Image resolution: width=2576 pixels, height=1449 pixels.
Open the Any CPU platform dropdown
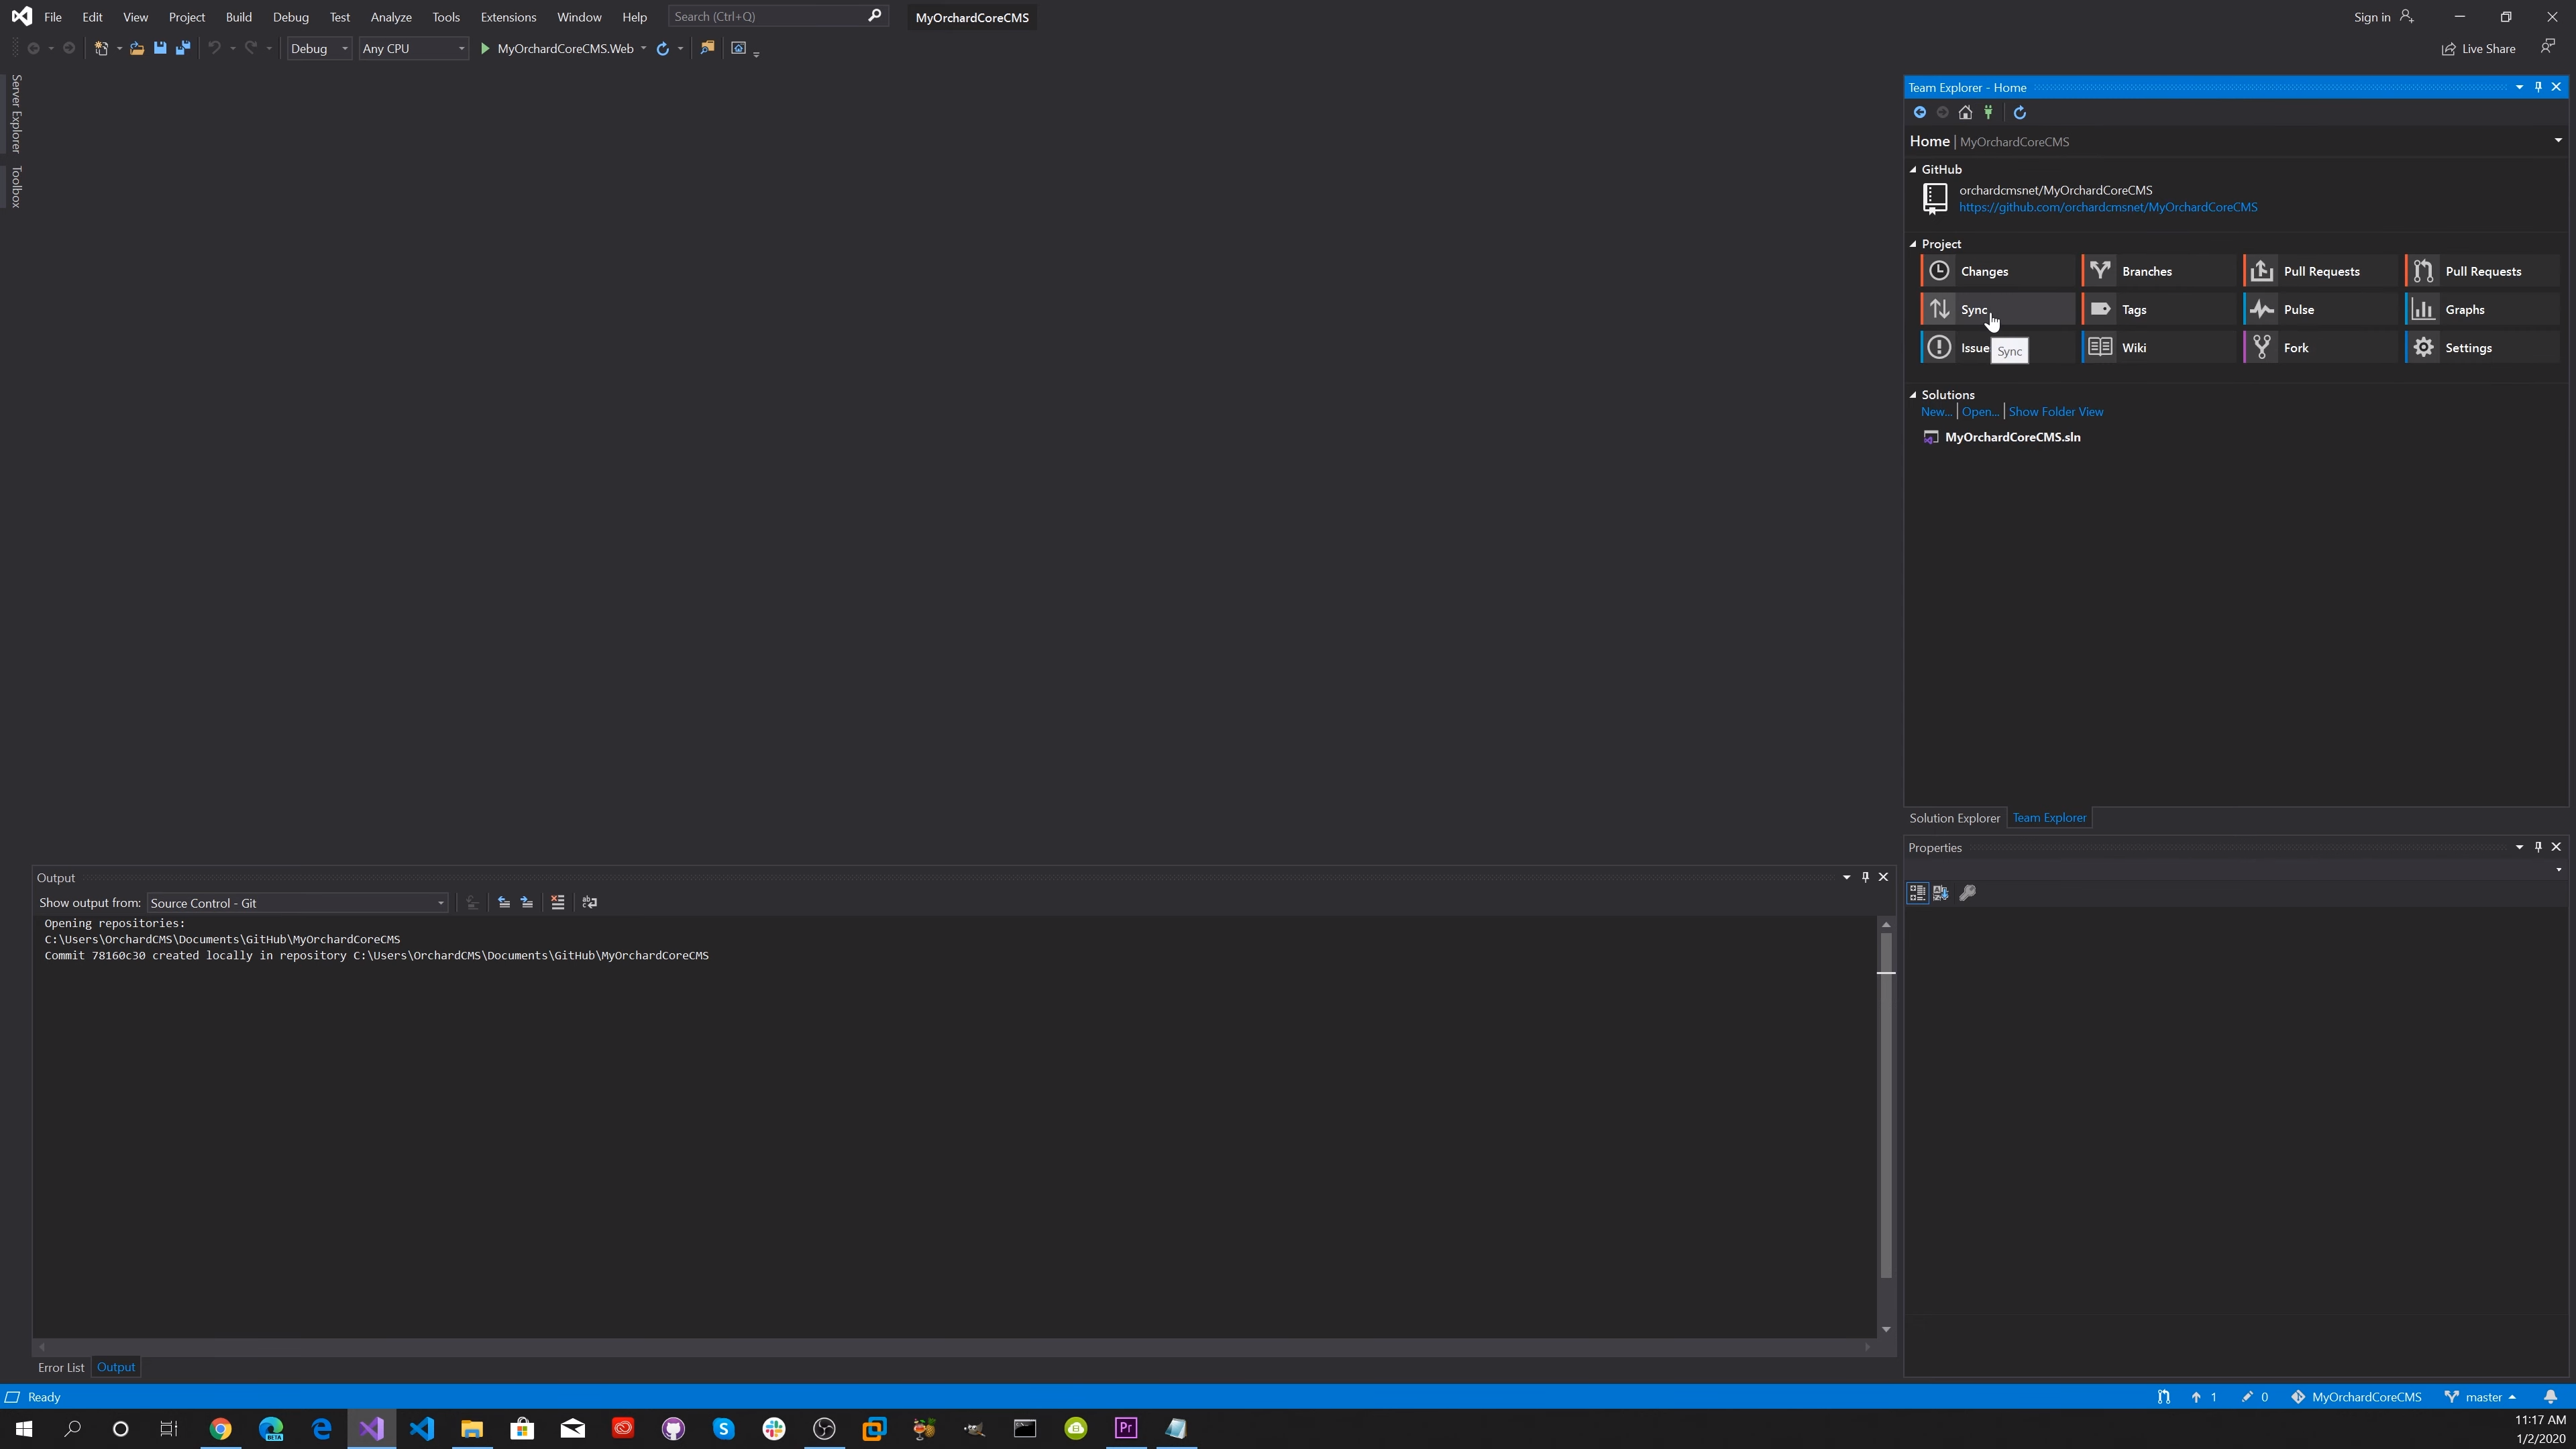[x=413, y=48]
